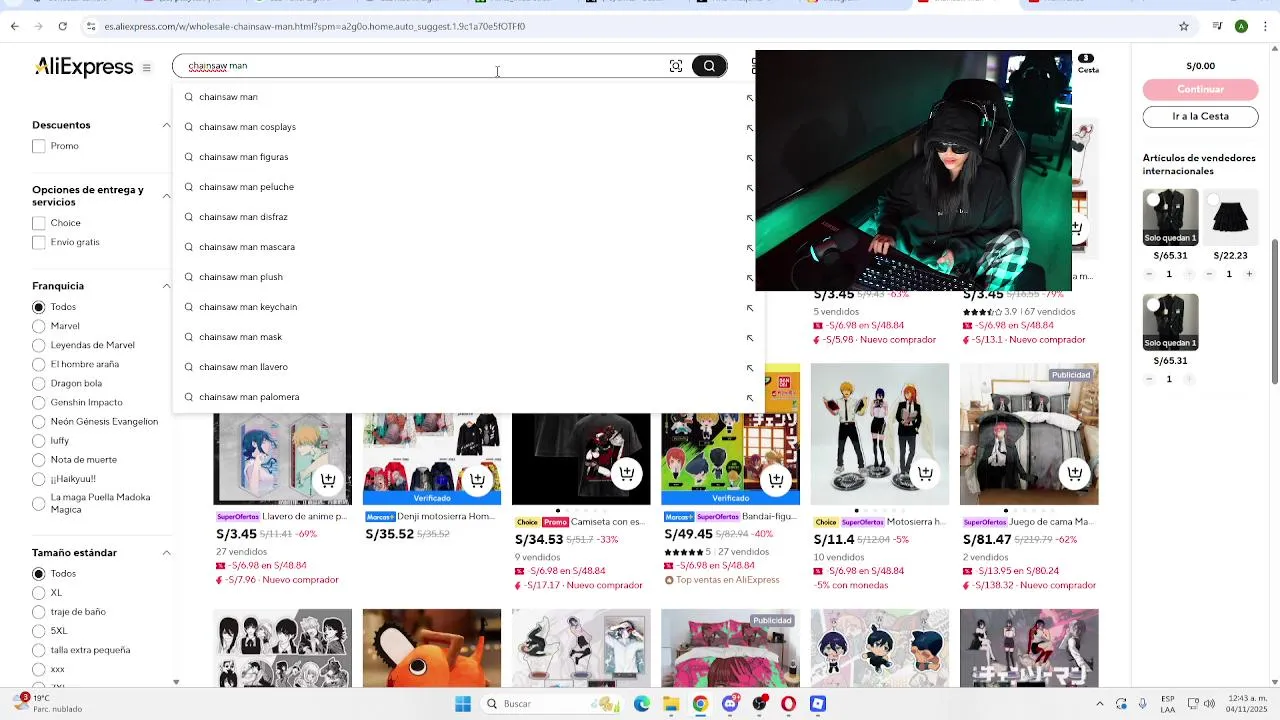
Task: Click the browser address bar URL
Action: pos(314,26)
